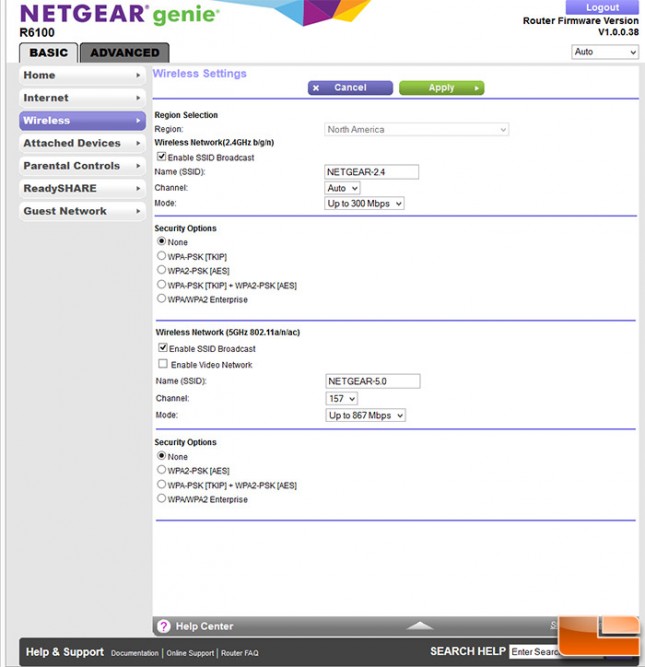The height and width of the screenshot is (667, 645).
Task: Click the Help Center question mark icon
Action: click(164, 626)
